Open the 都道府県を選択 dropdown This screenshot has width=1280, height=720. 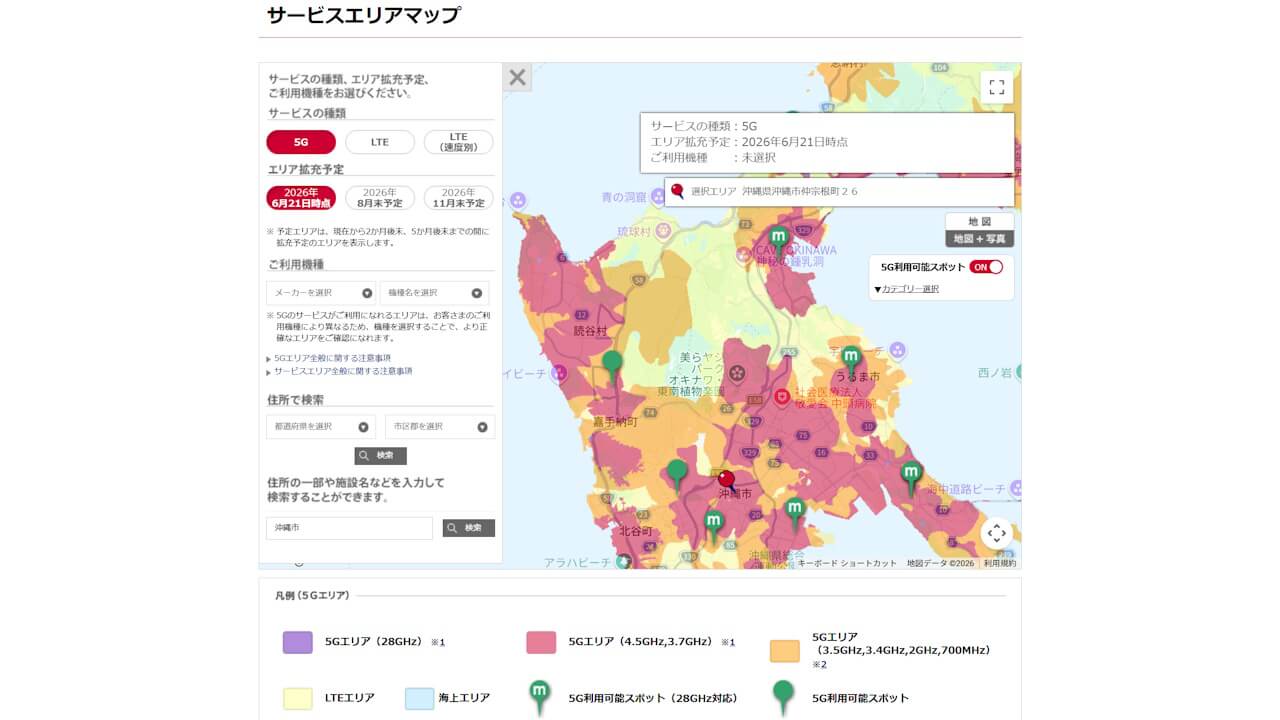click(x=321, y=427)
